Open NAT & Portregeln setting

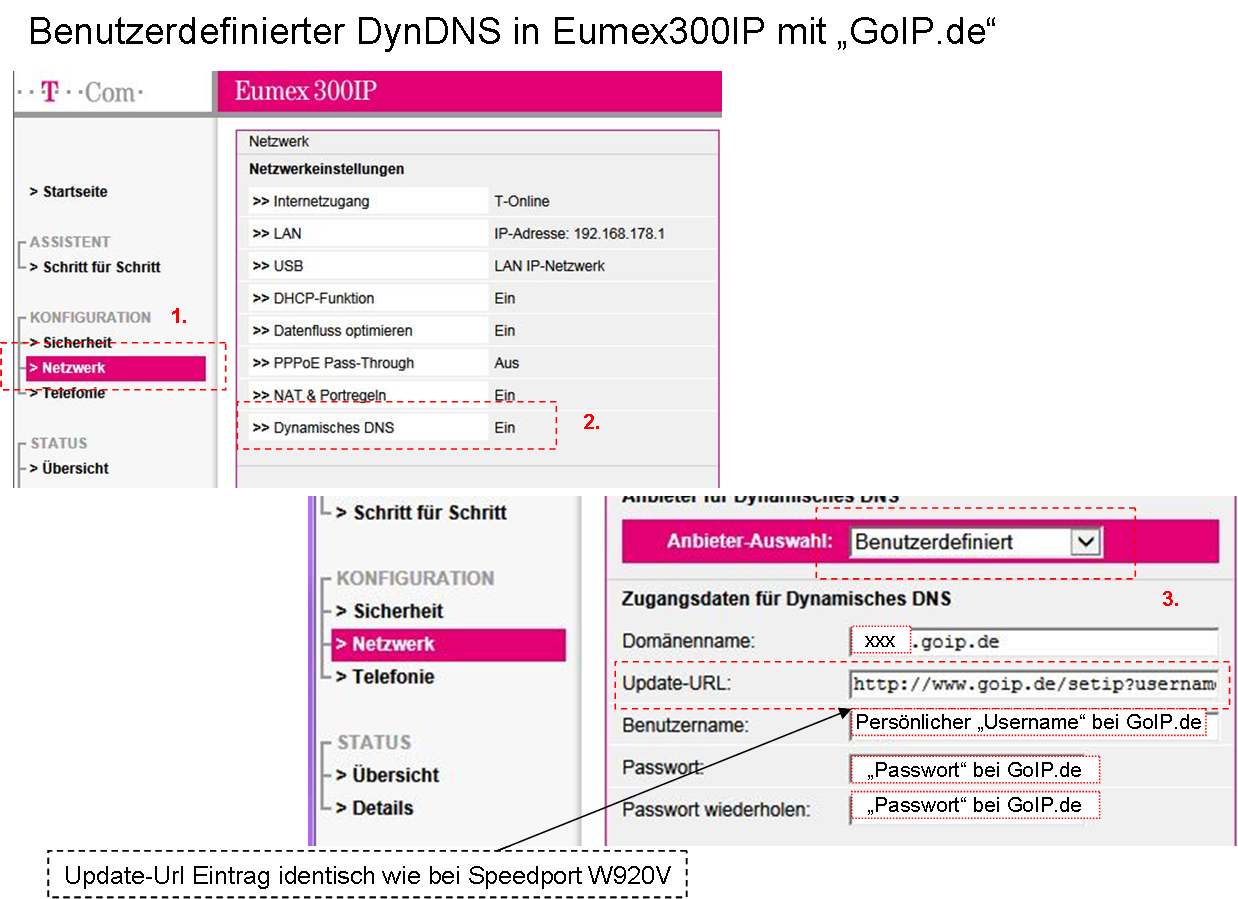coord(368,395)
